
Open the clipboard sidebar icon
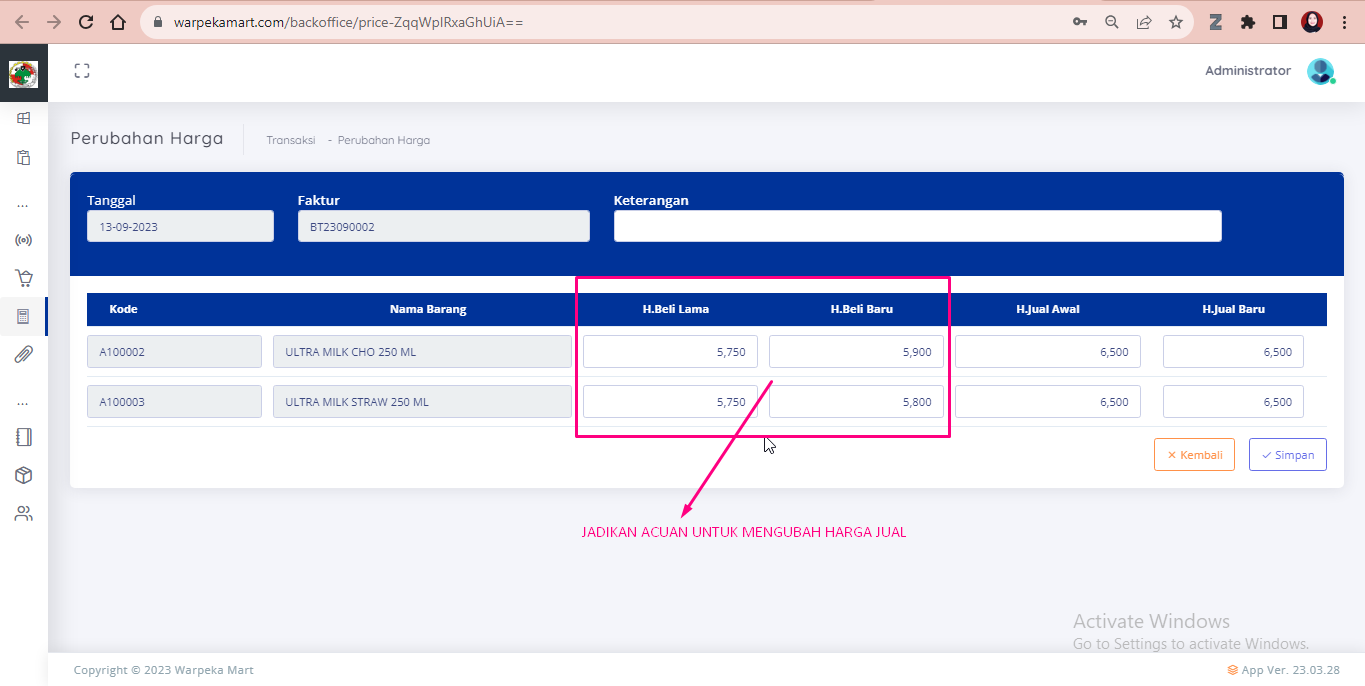pos(24,158)
